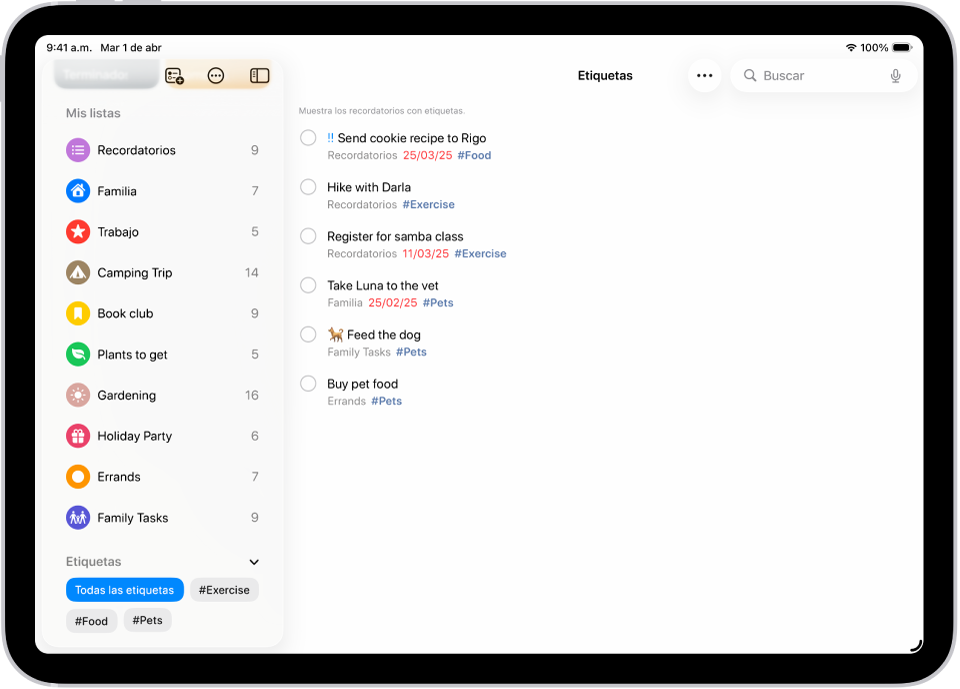
Task: Complete the 'Hike with Darla' reminder
Action: pyautogui.click(x=308, y=187)
